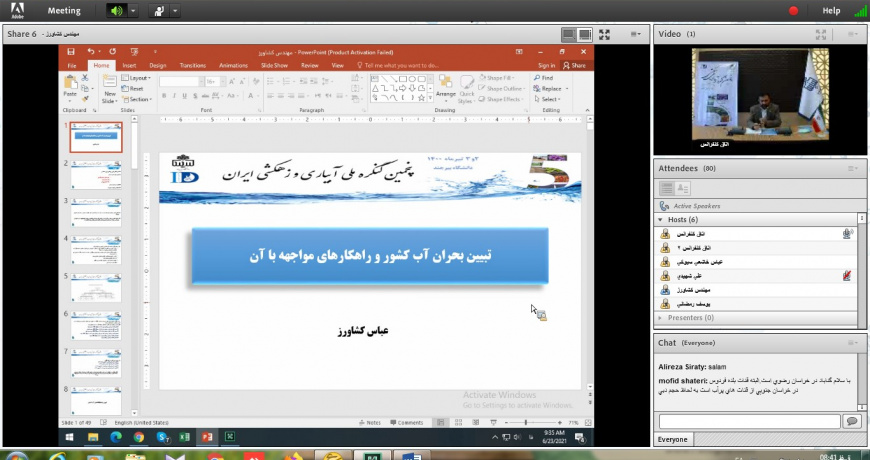
Task: Click the Cut scissors icon
Action: (85, 78)
